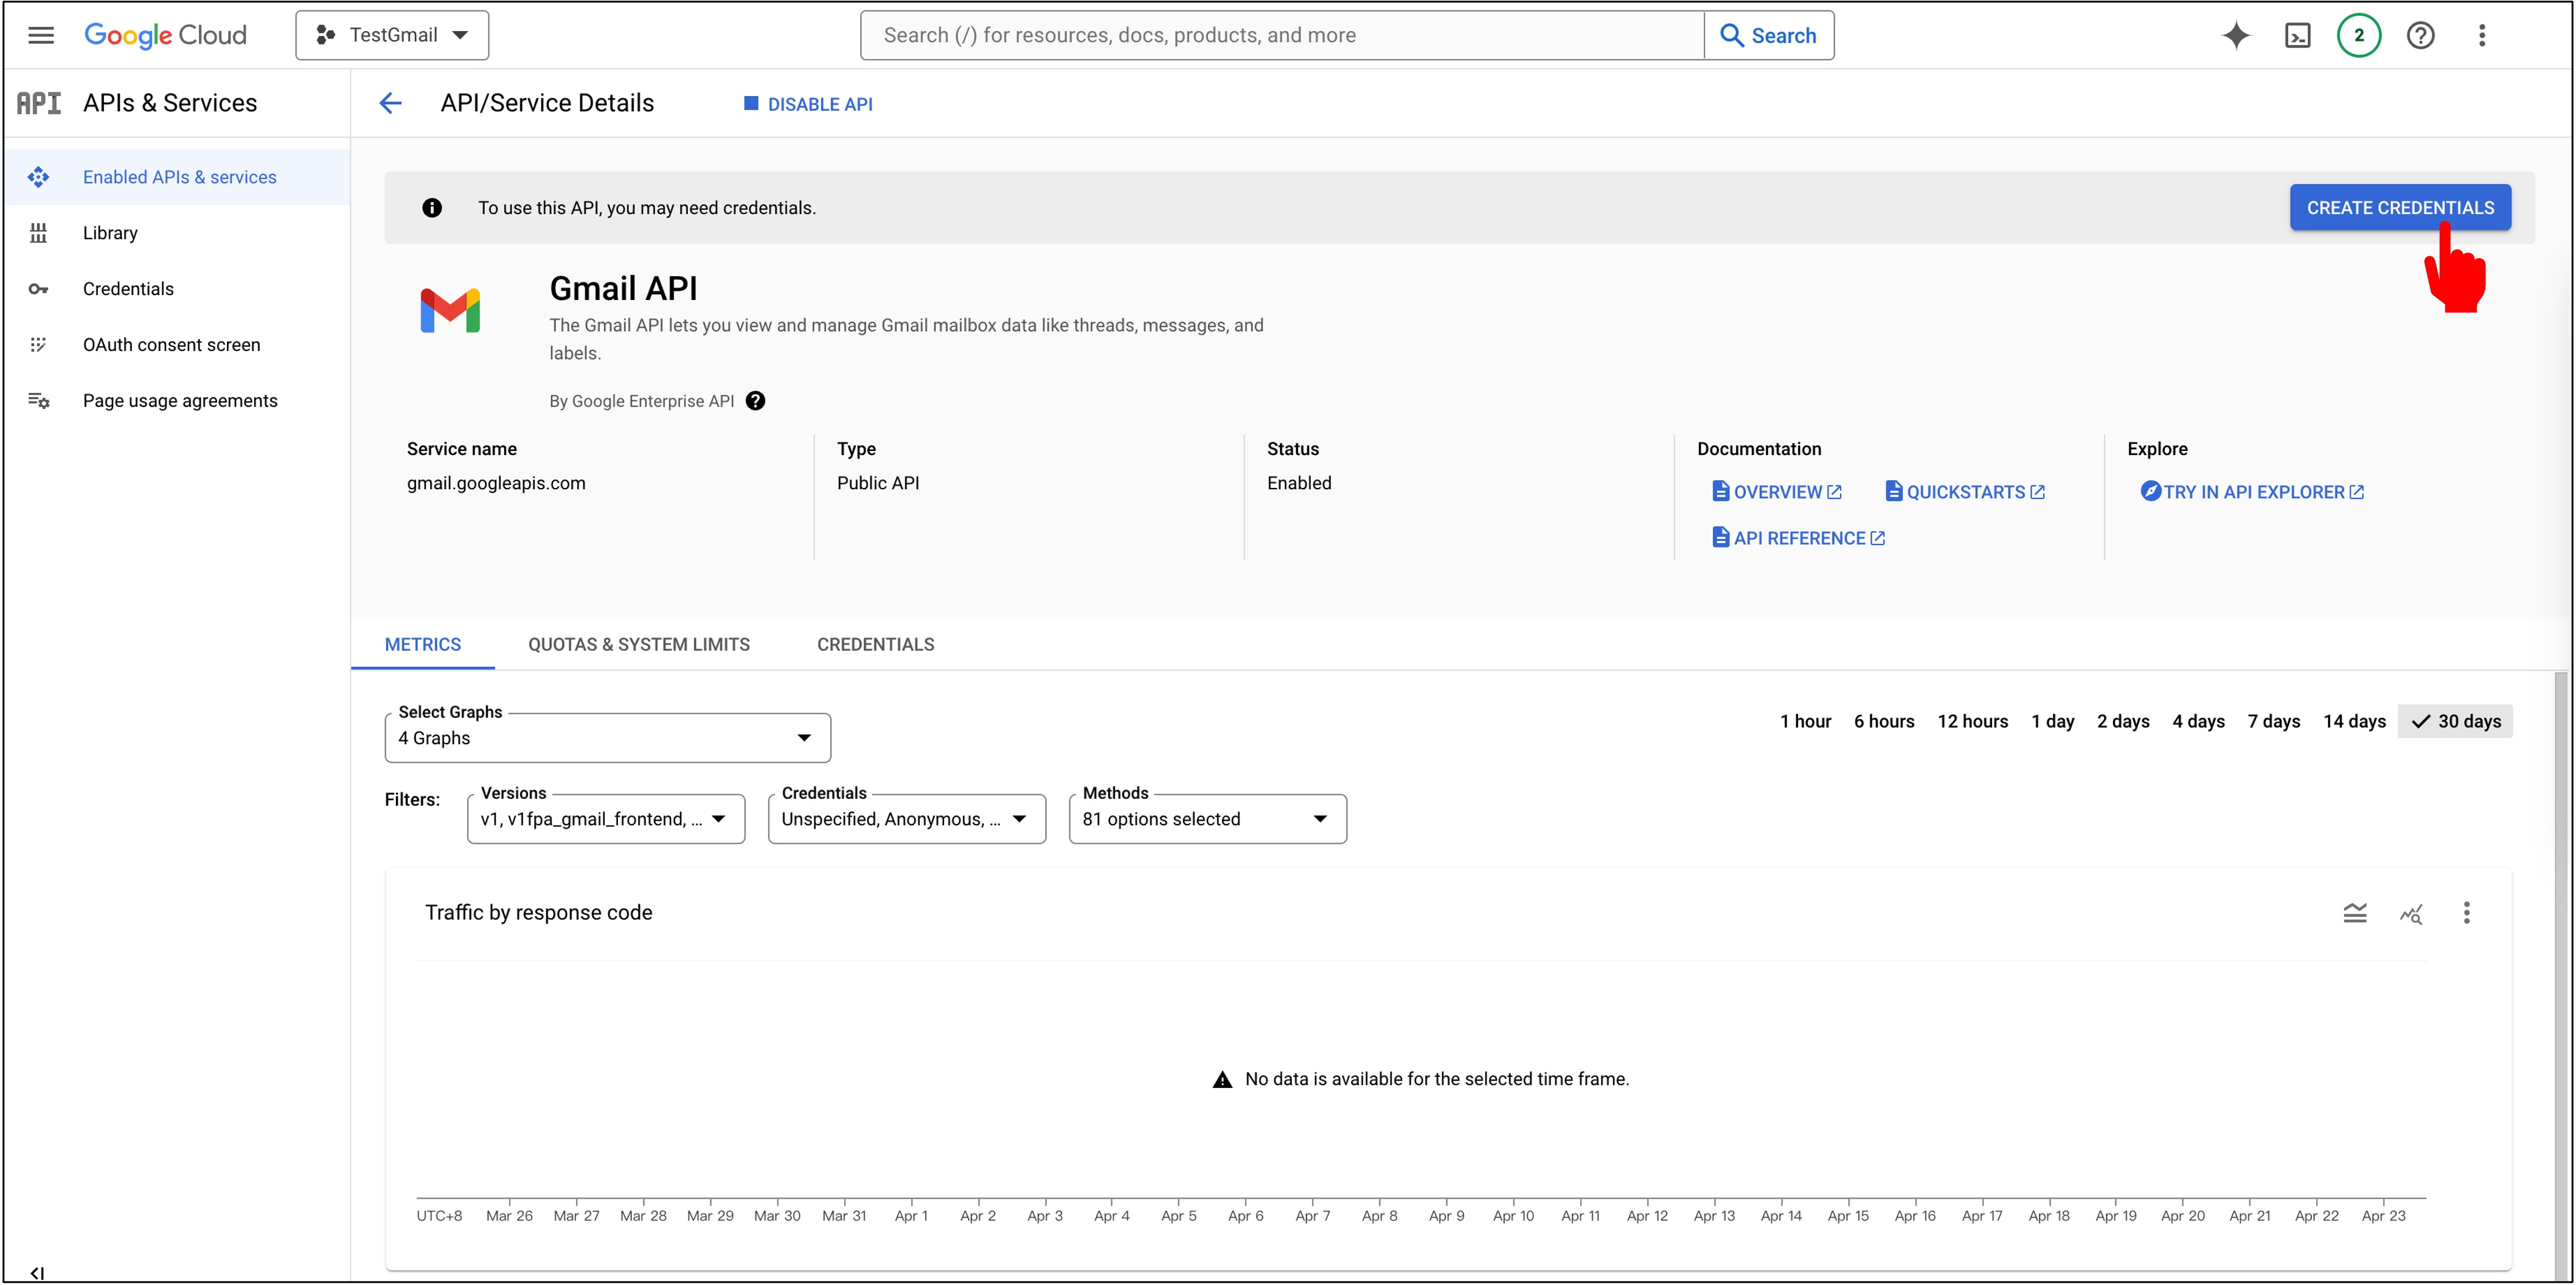2576x1285 pixels.
Task: Switch to the Credentials tab
Action: [x=876, y=645]
